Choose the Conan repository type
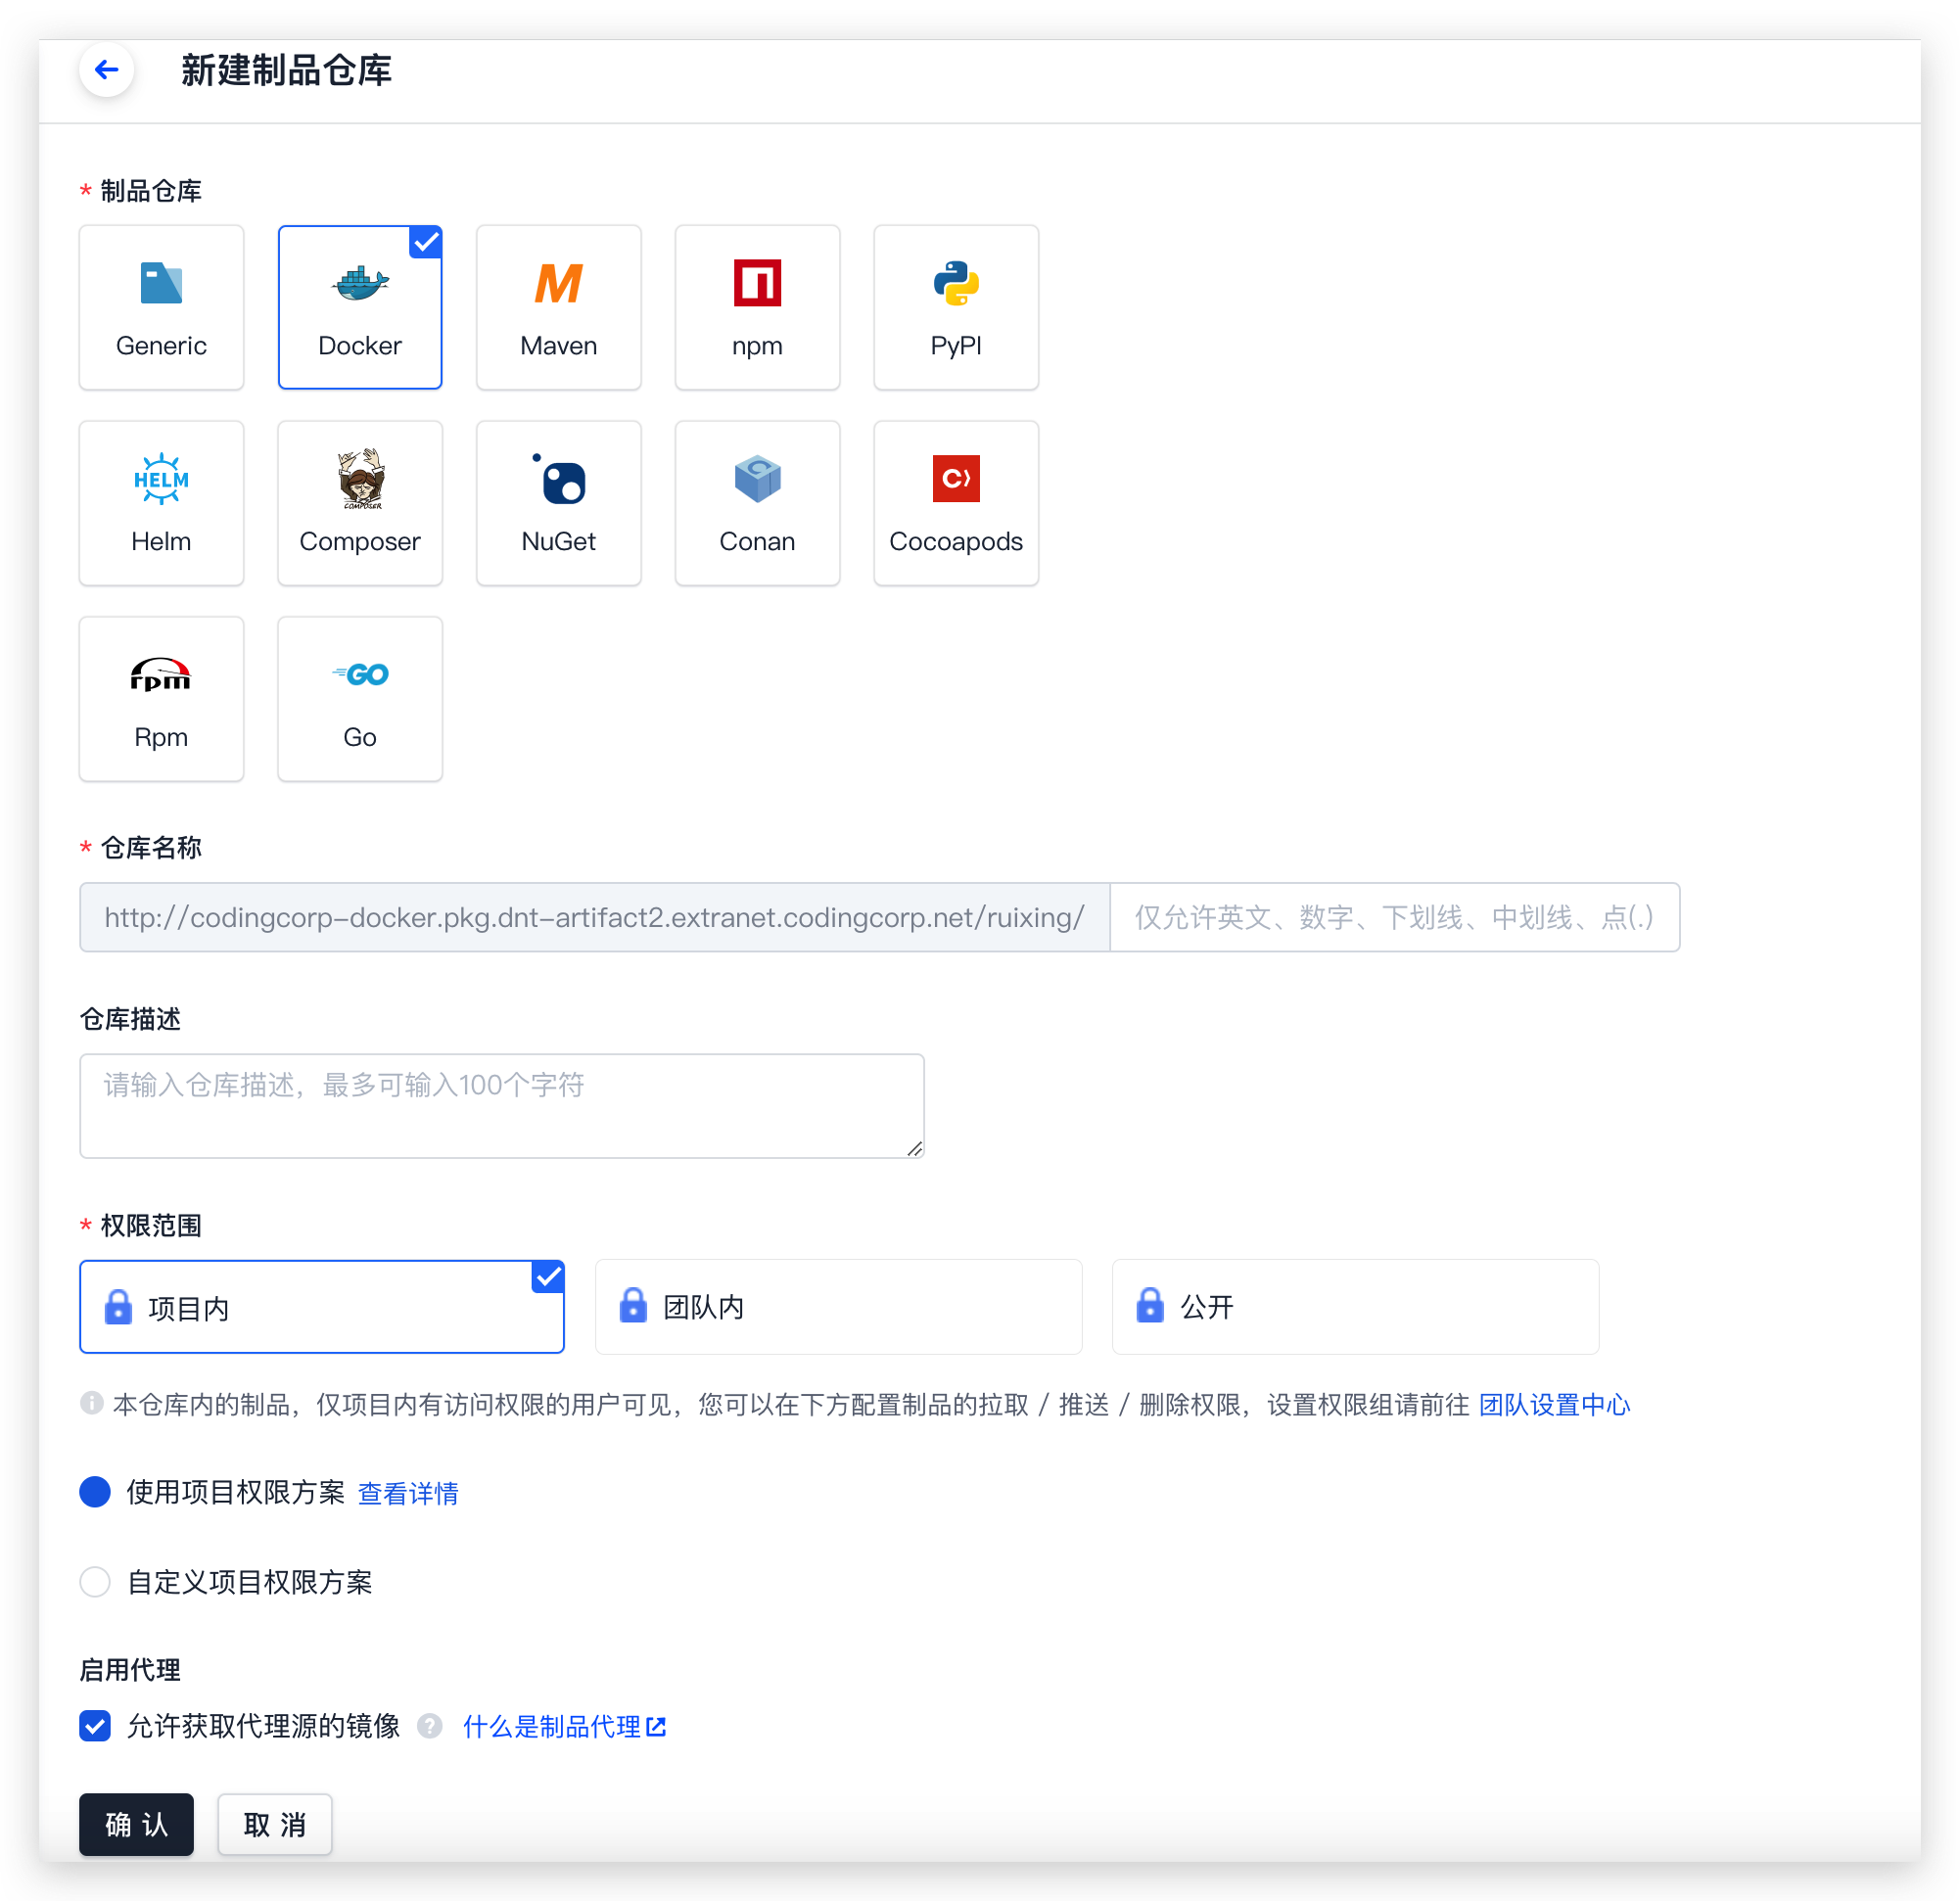This screenshot has width=1960, height=1901. (x=757, y=503)
